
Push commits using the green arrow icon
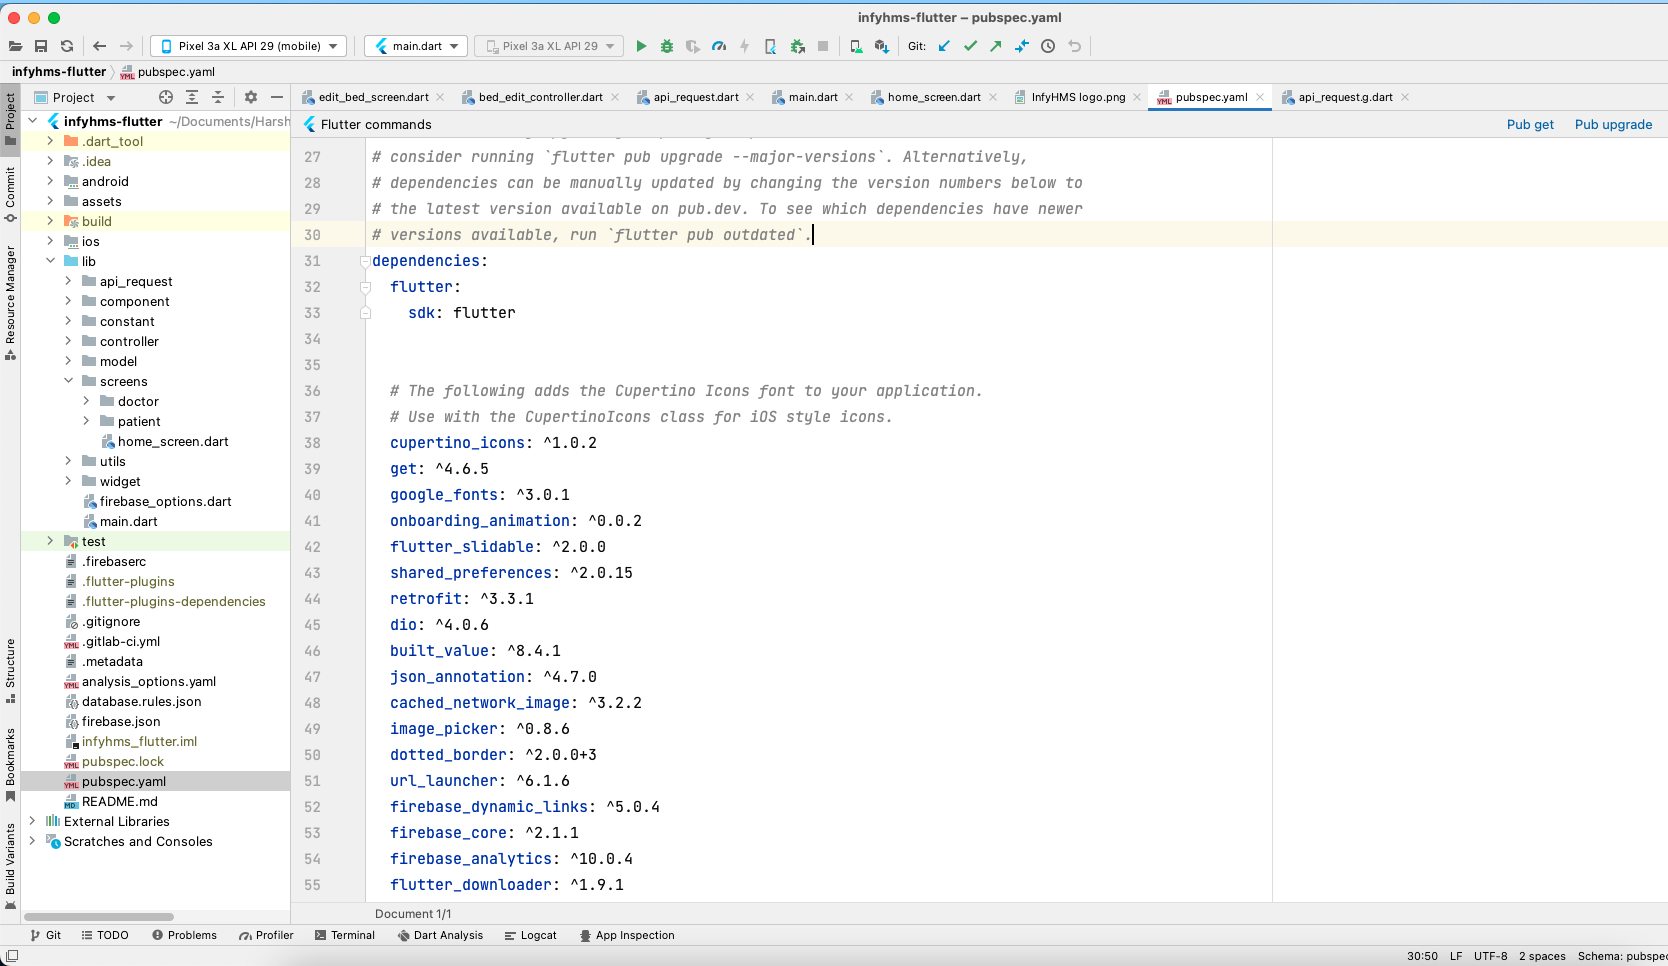pyautogui.click(x=996, y=46)
